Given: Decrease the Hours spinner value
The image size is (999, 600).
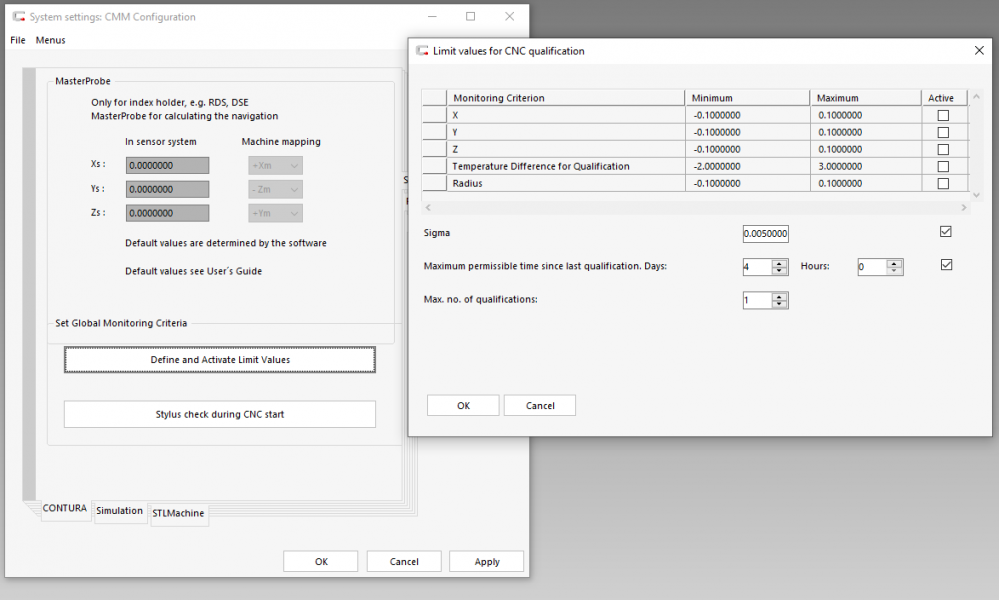Looking at the screenshot, I should tap(895, 271).
